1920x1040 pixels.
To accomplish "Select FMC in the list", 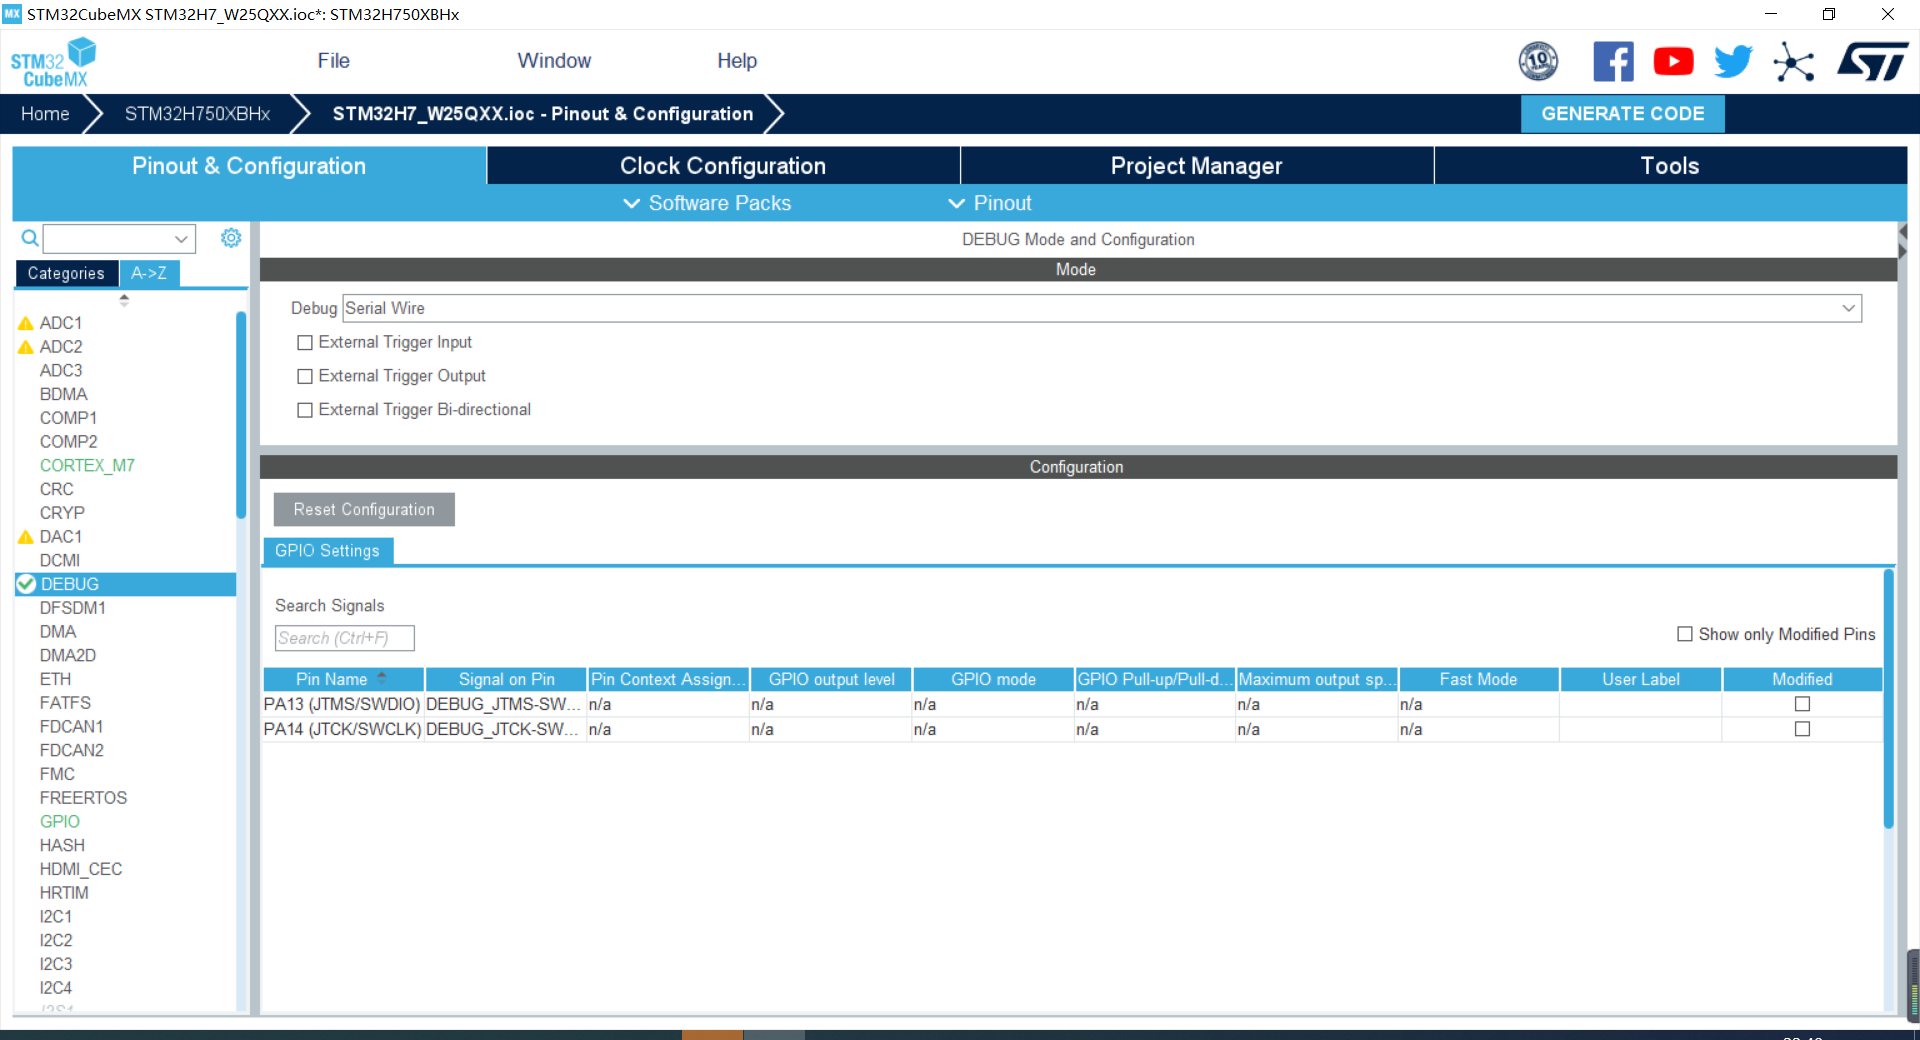I will tap(57, 774).
